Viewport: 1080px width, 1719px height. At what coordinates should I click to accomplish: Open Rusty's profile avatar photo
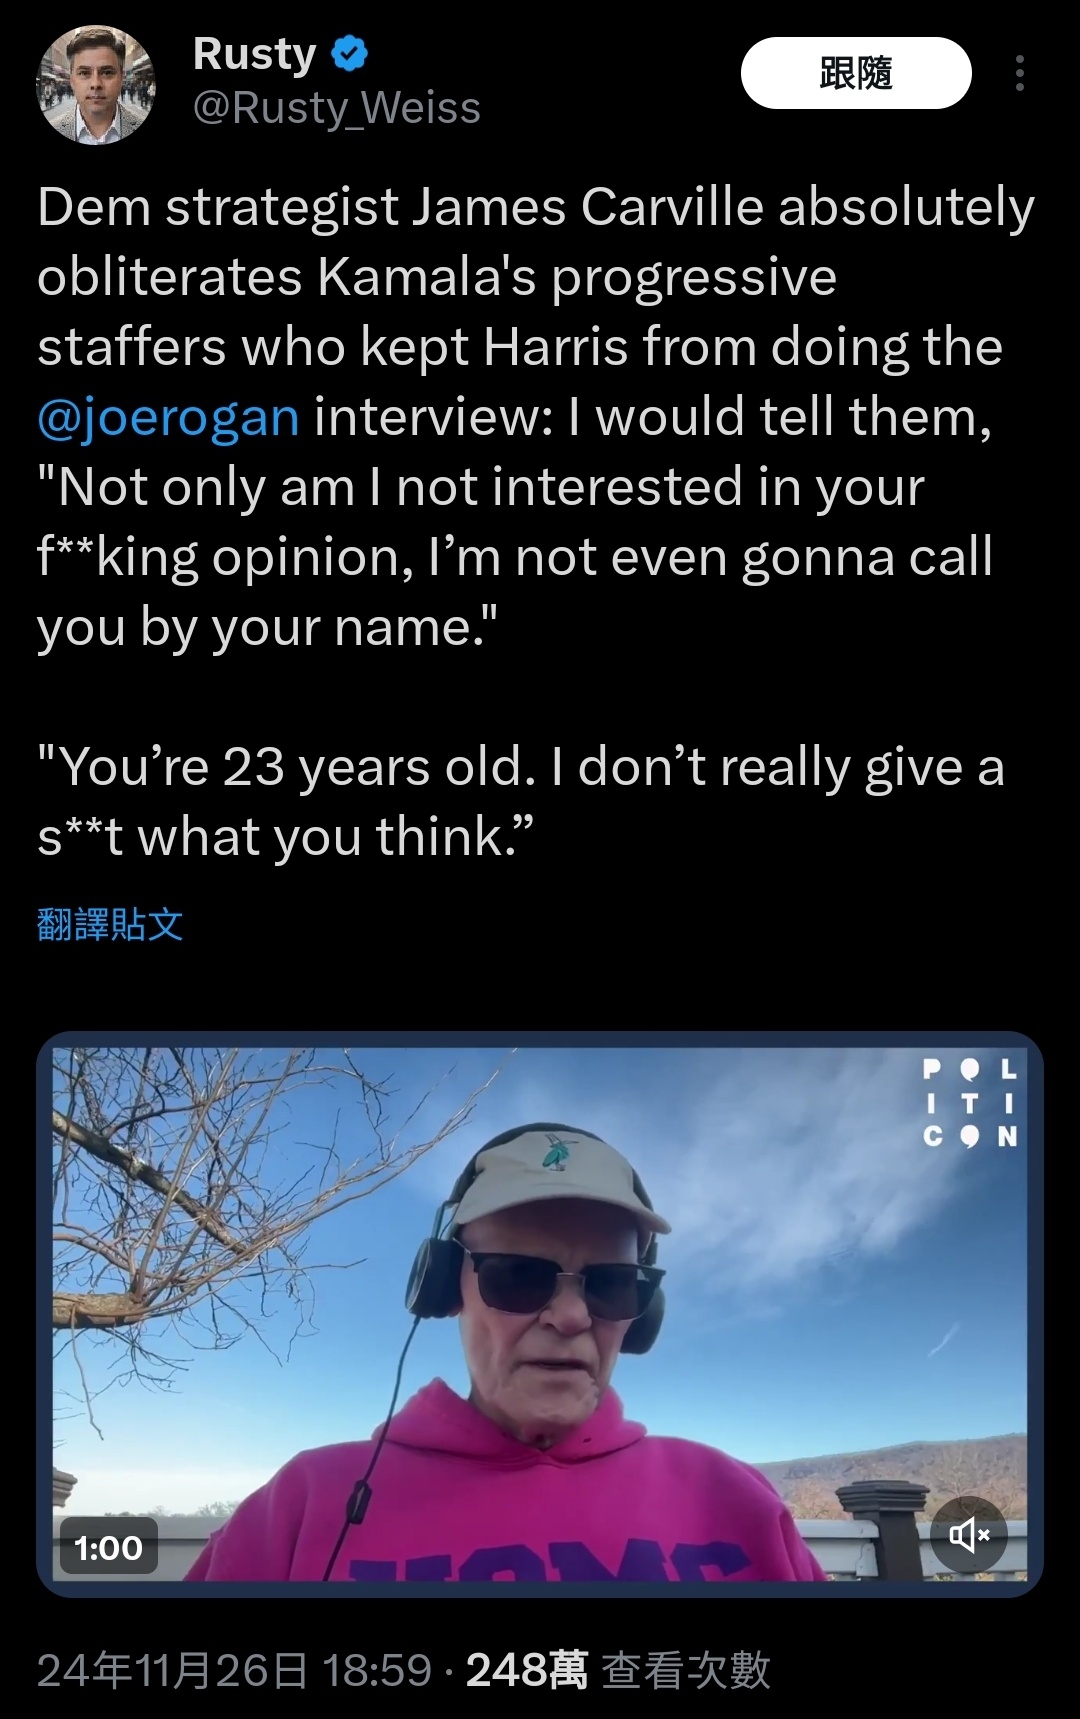[96, 85]
